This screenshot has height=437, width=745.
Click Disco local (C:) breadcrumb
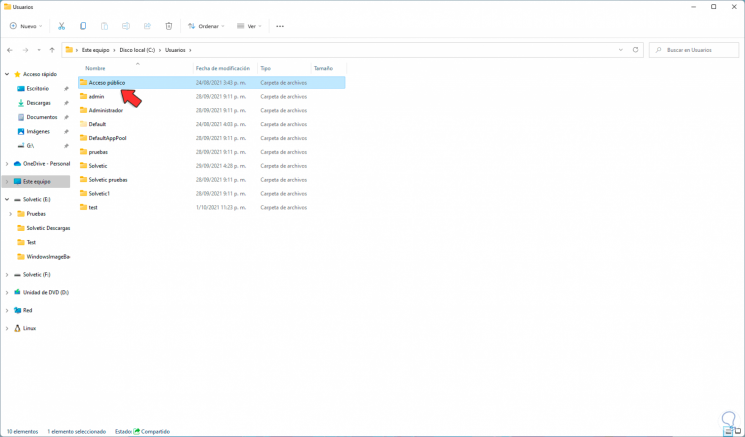pos(139,50)
